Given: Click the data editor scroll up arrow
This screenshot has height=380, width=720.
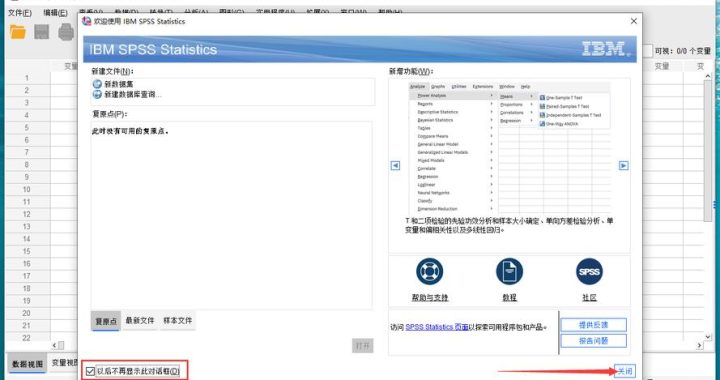Looking at the screenshot, I should pyautogui.click(x=708, y=77).
